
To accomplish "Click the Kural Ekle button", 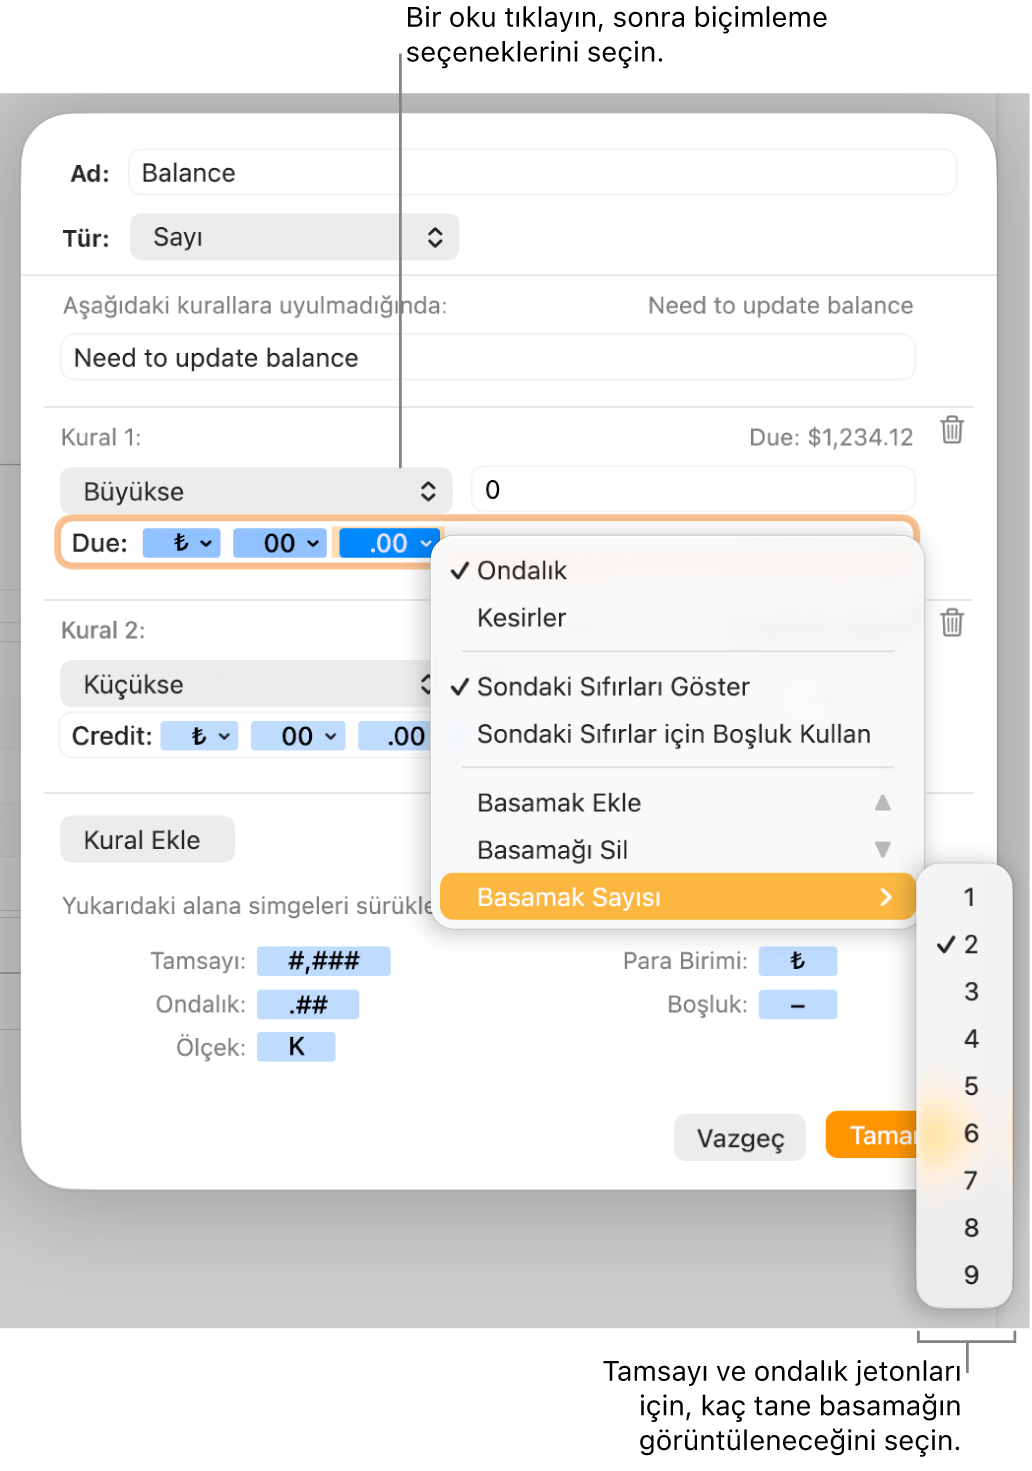I will pyautogui.click(x=148, y=839).
